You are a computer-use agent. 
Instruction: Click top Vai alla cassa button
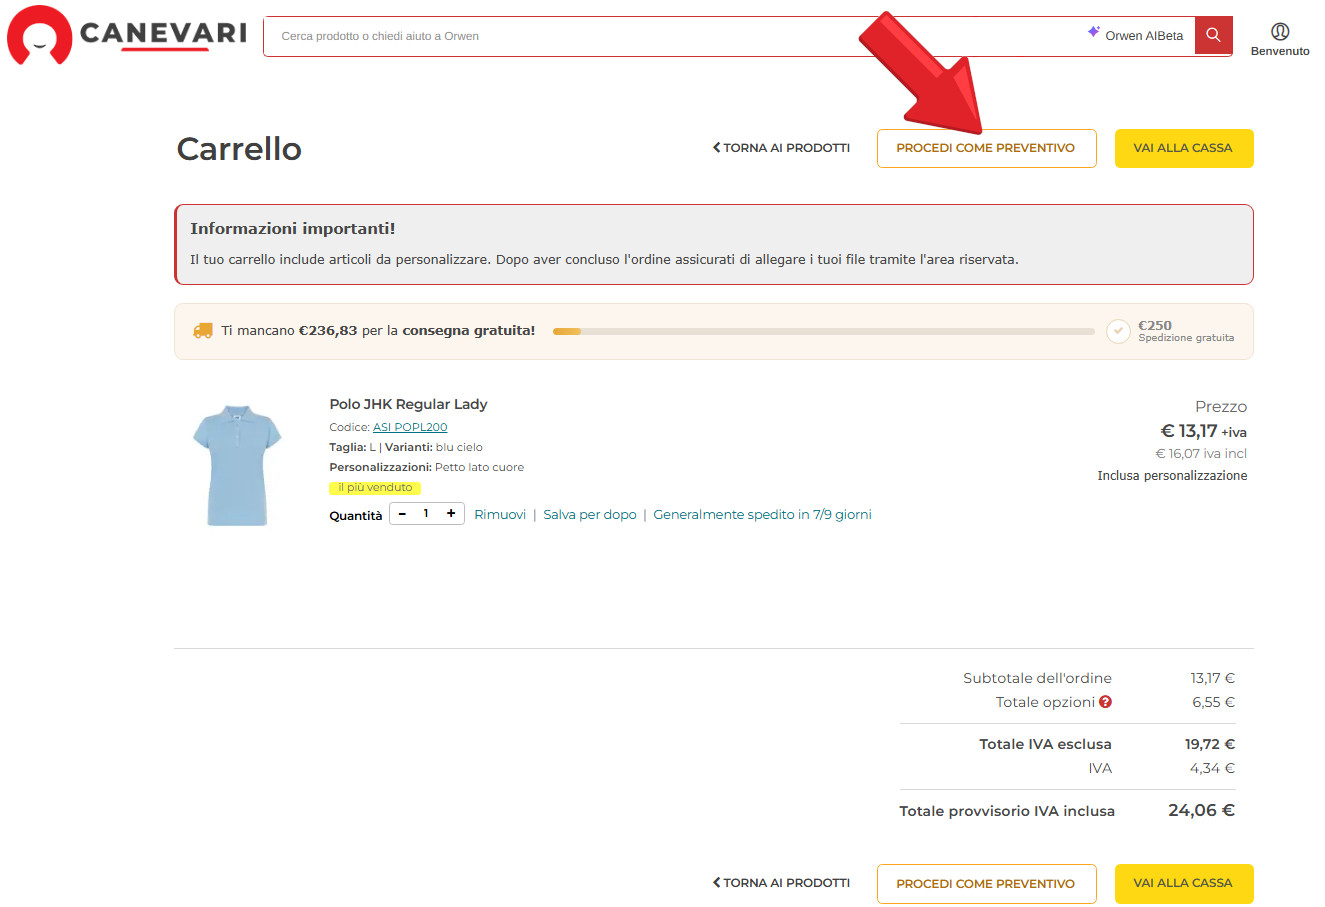tap(1183, 148)
